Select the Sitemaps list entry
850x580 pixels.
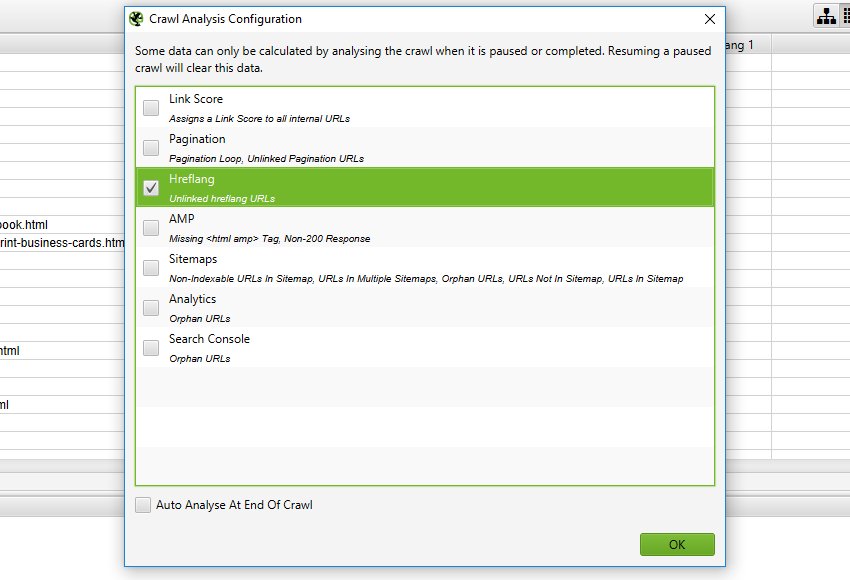(x=425, y=267)
